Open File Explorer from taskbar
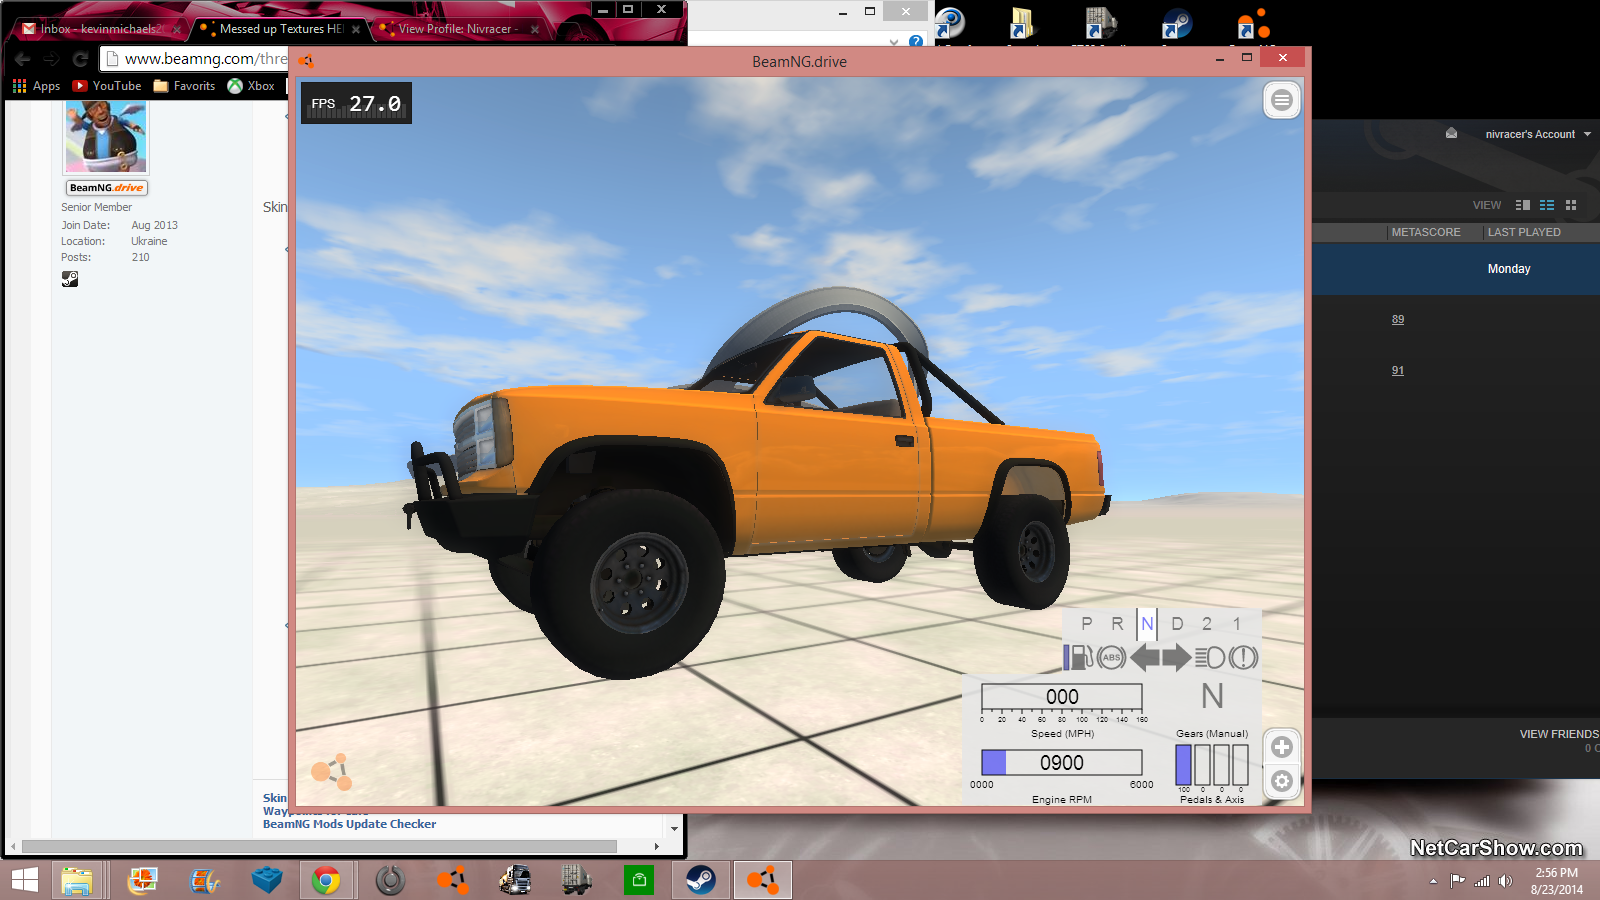The height and width of the screenshot is (900, 1600). click(77, 880)
